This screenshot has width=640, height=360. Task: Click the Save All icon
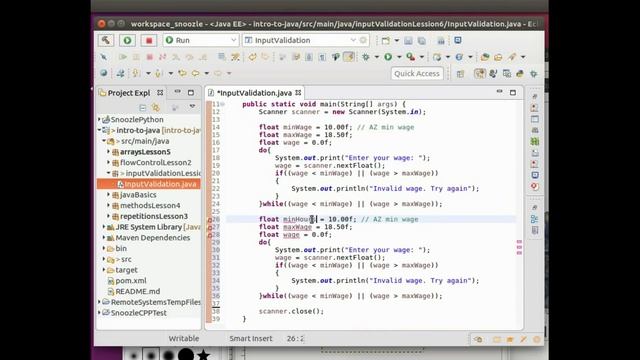click(422, 40)
